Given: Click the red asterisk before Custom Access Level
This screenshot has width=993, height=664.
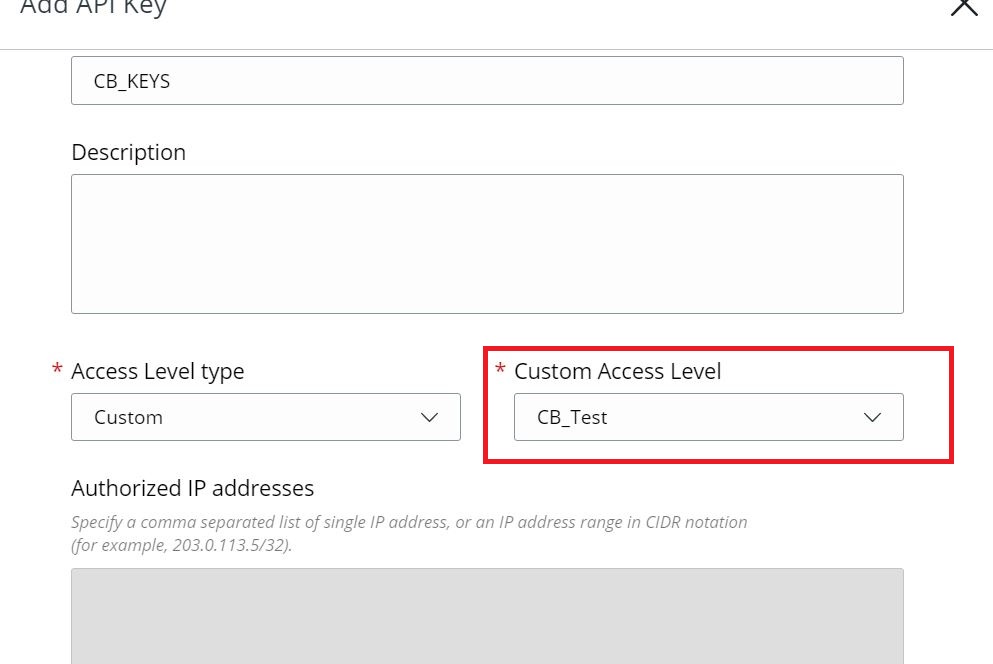Looking at the screenshot, I should point(500,371).
